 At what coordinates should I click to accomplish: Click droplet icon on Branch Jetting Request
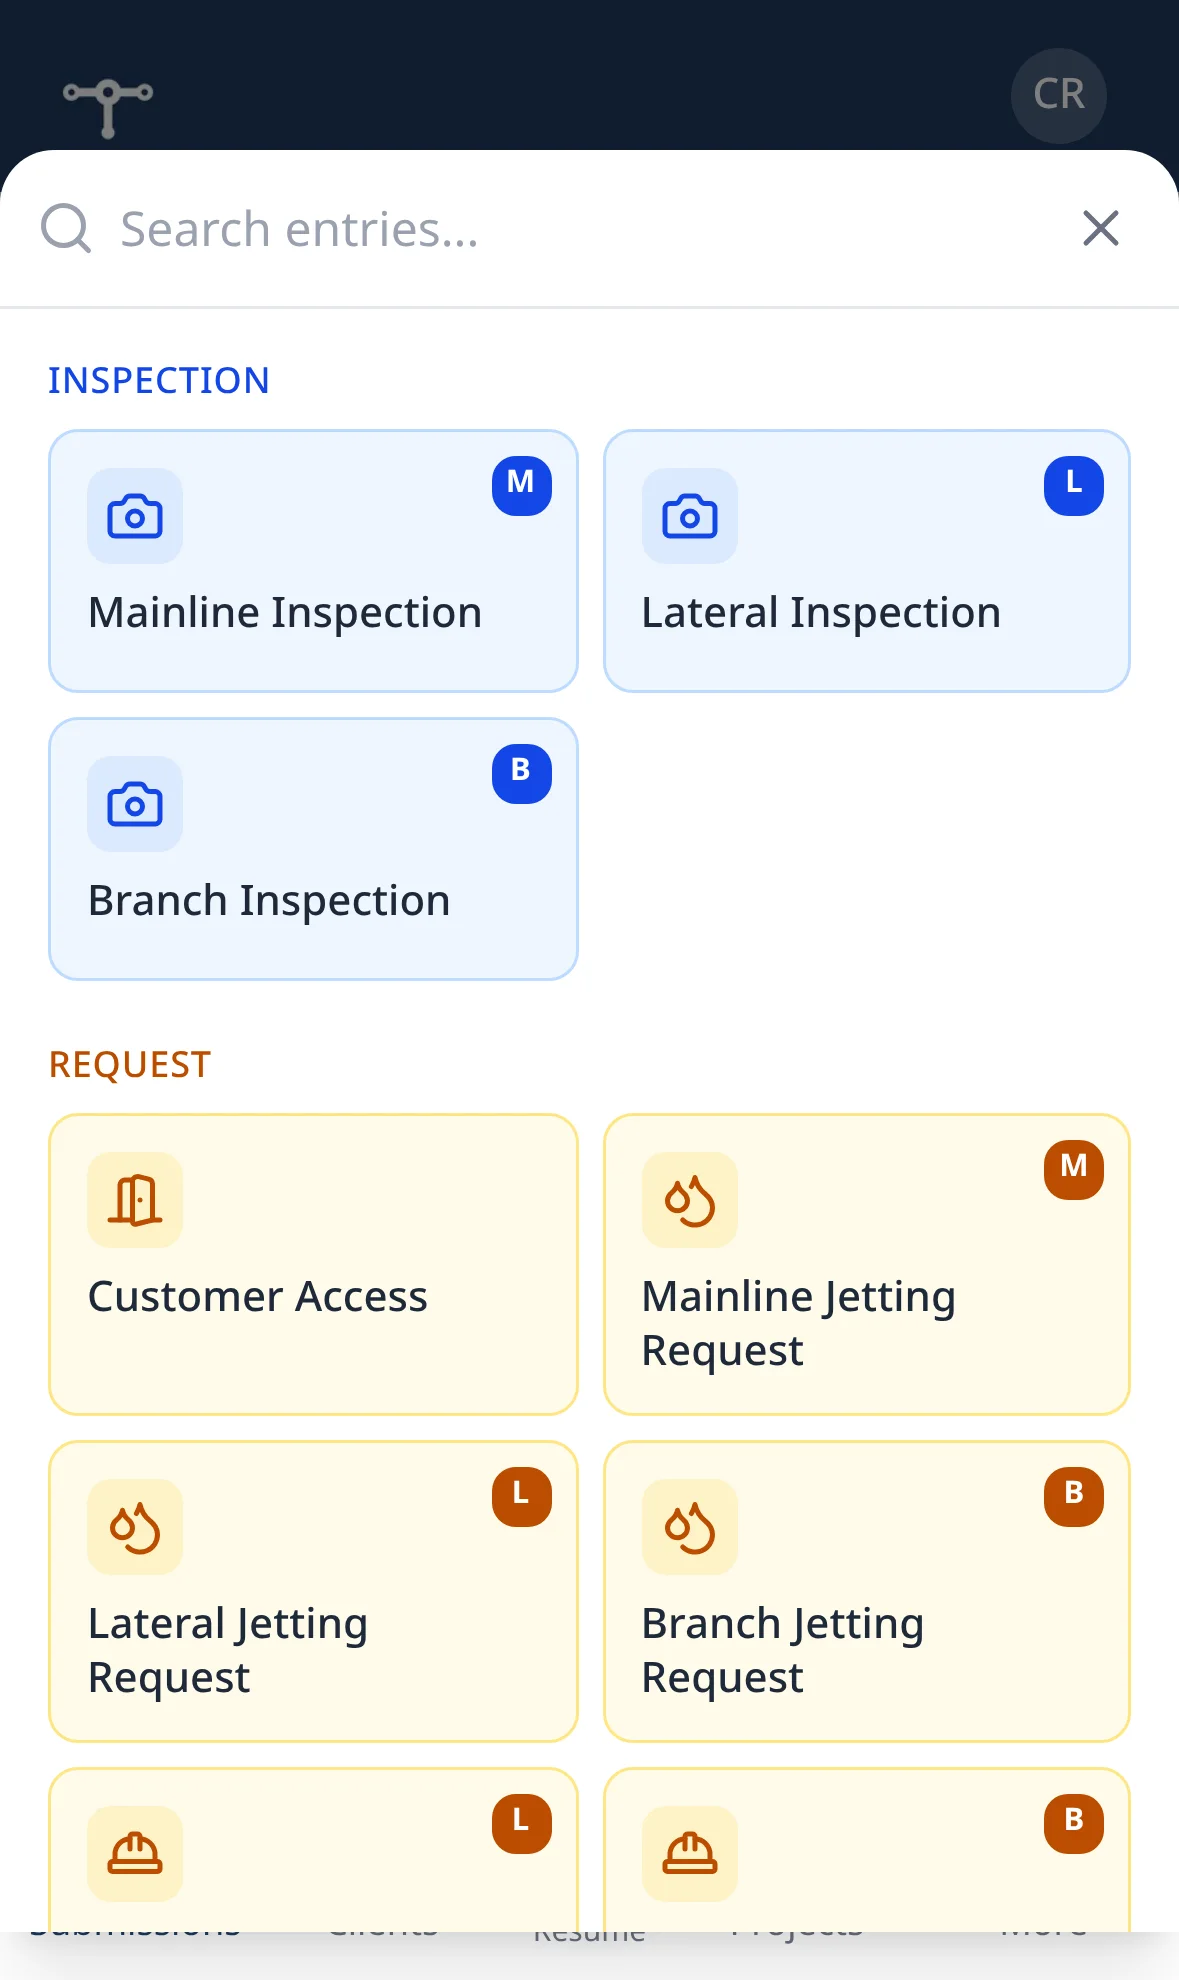tap(690, 1527)
